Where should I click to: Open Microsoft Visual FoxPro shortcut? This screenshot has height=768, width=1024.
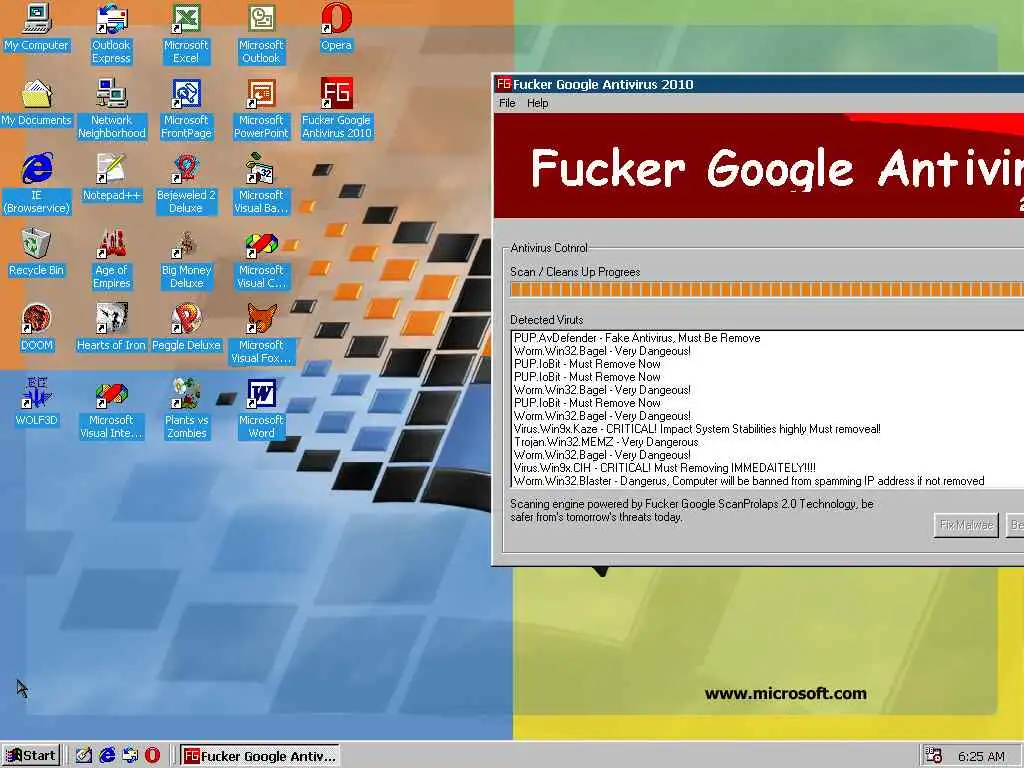[261, 334]
